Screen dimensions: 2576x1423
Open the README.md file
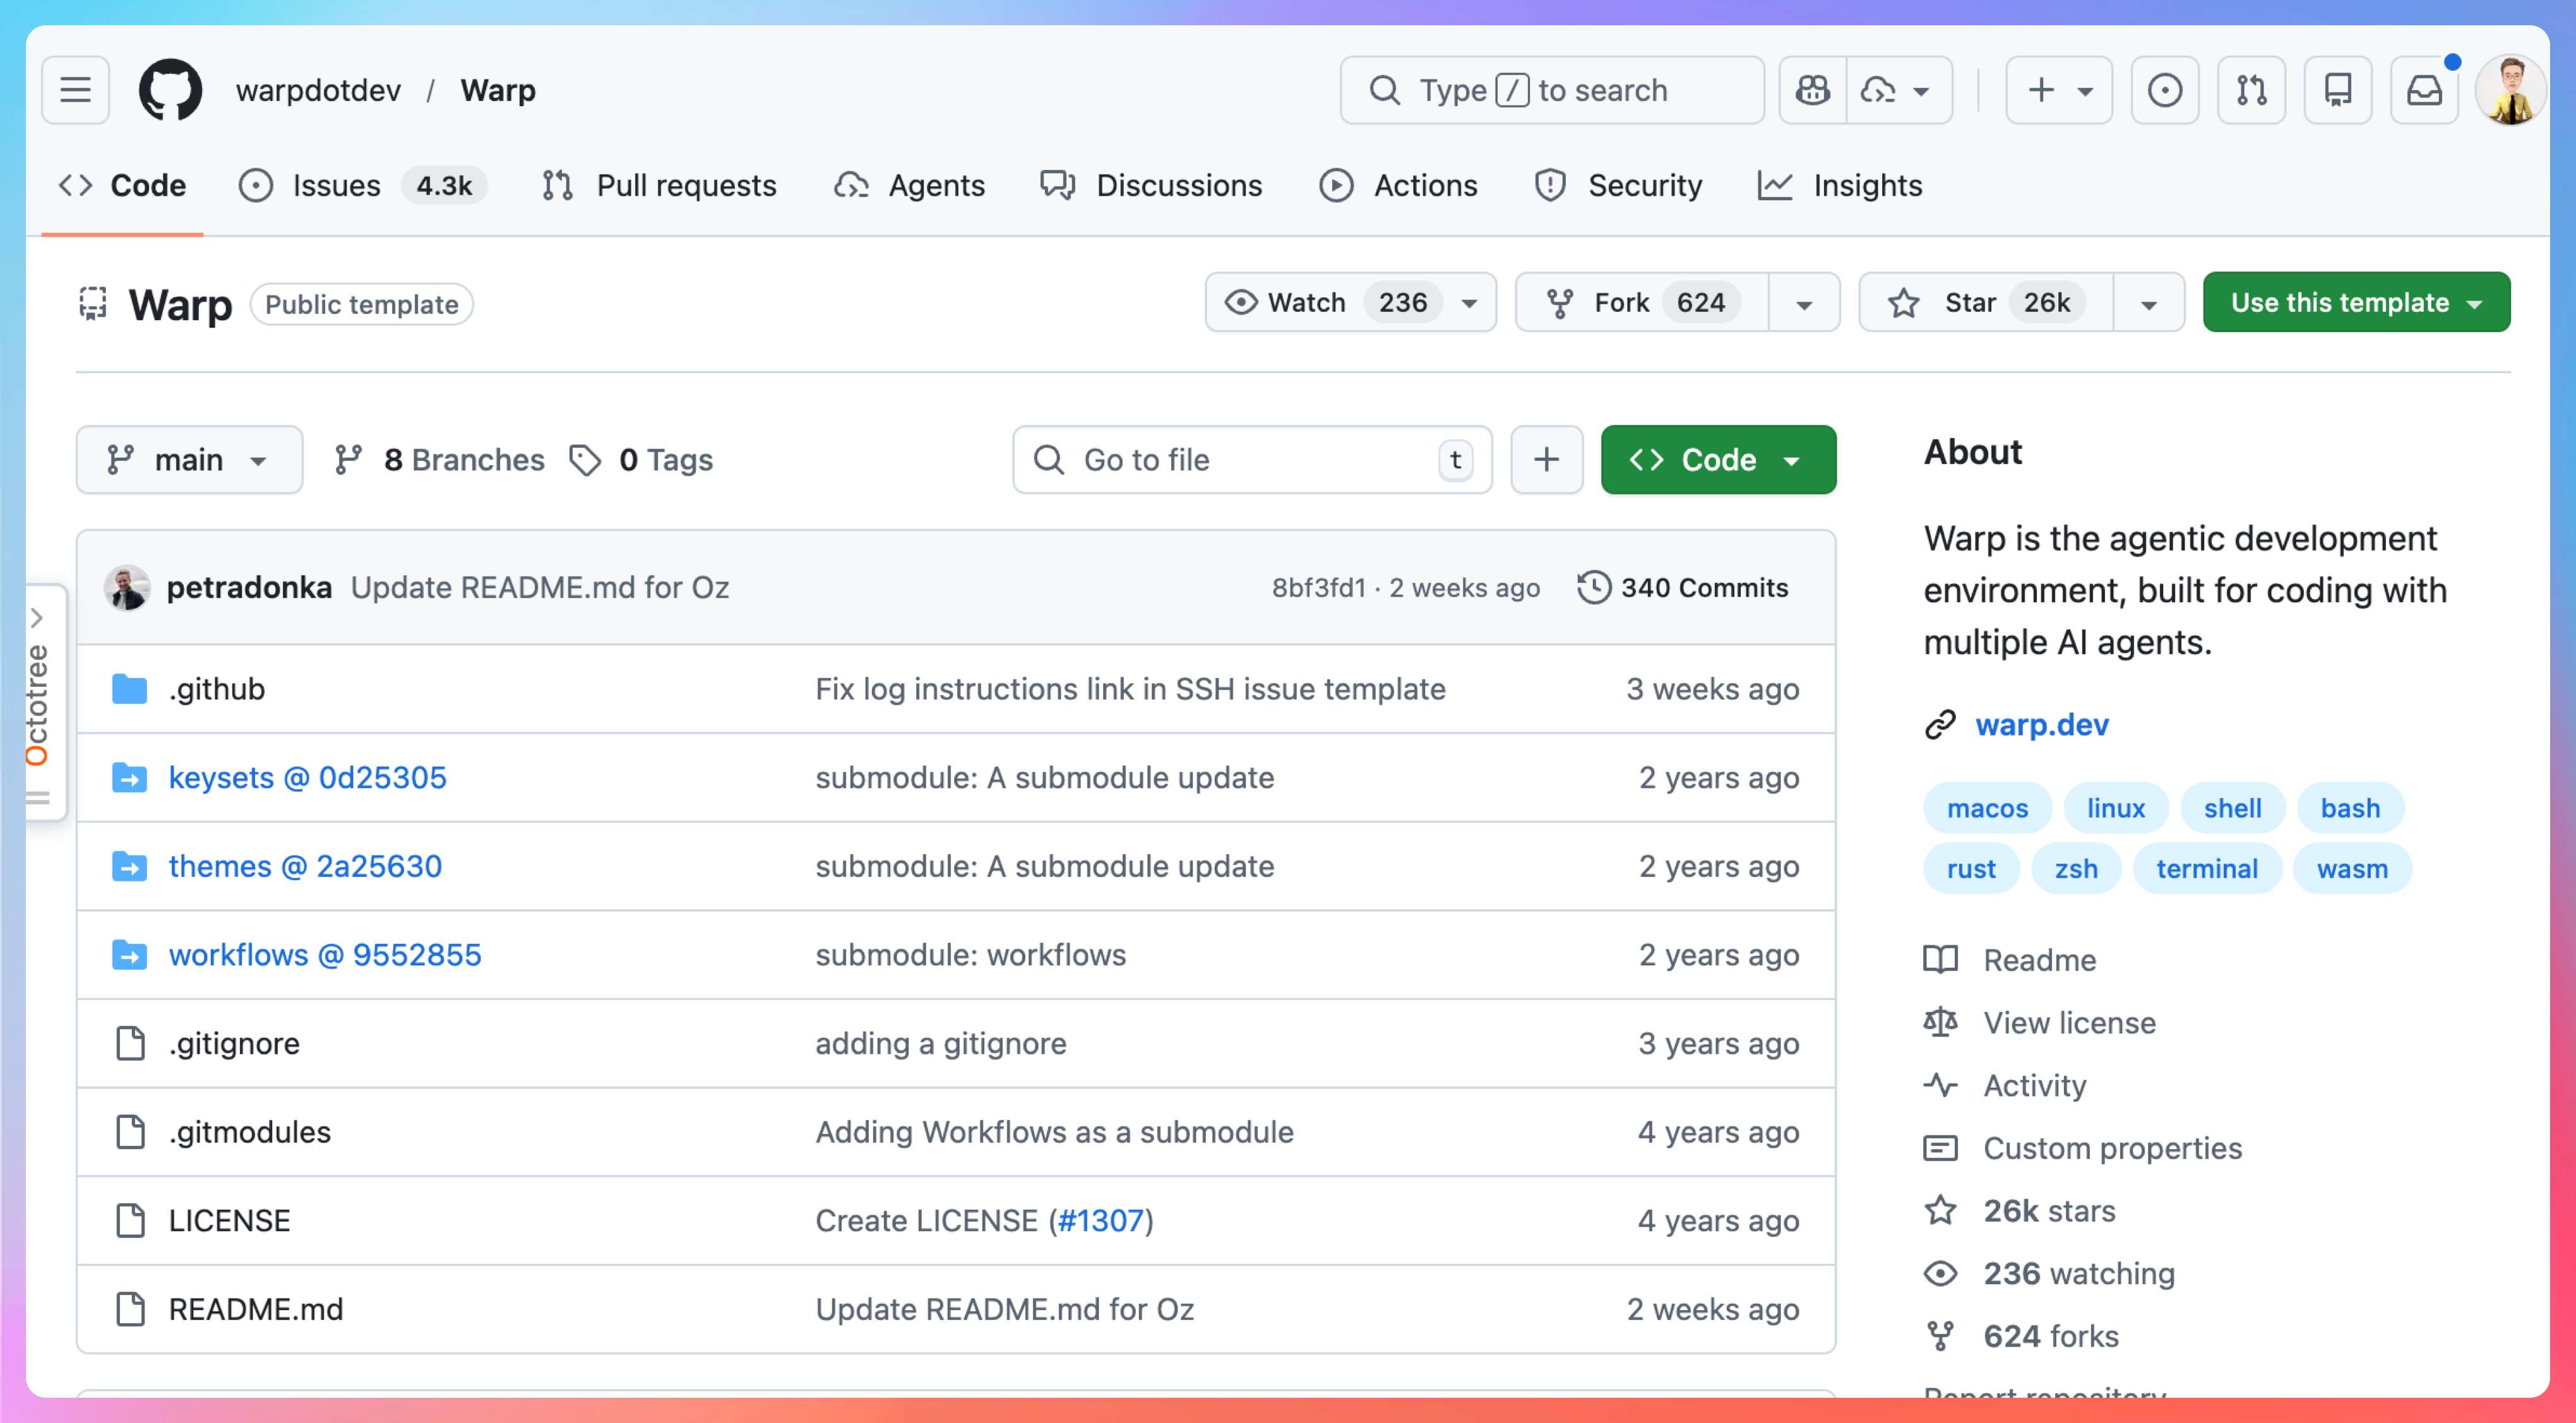click(x=256, y=1309)
